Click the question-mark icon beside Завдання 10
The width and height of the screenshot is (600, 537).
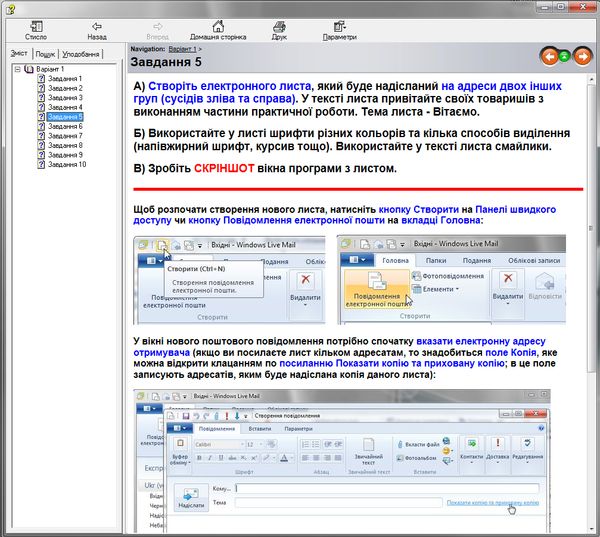[41, 165]
